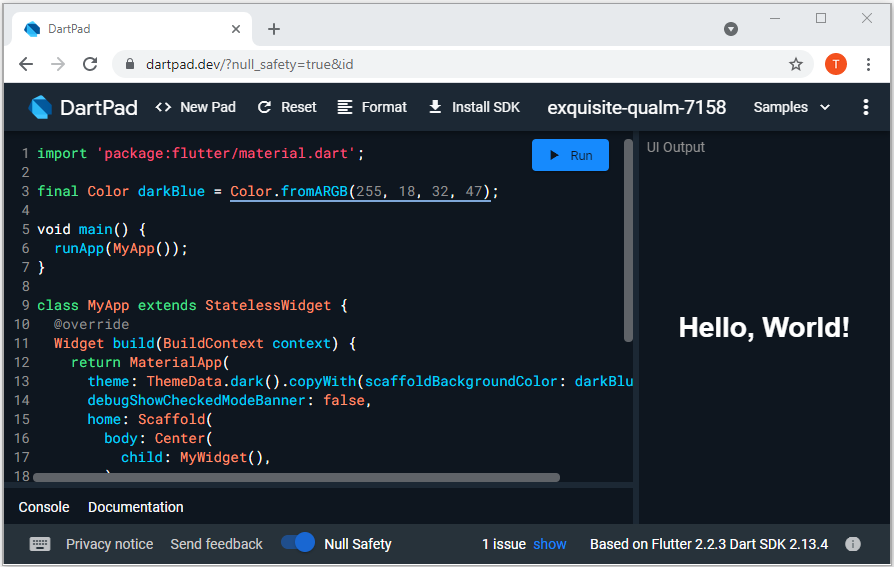Click the BuildContext context parameter

(x=247, y=343)
